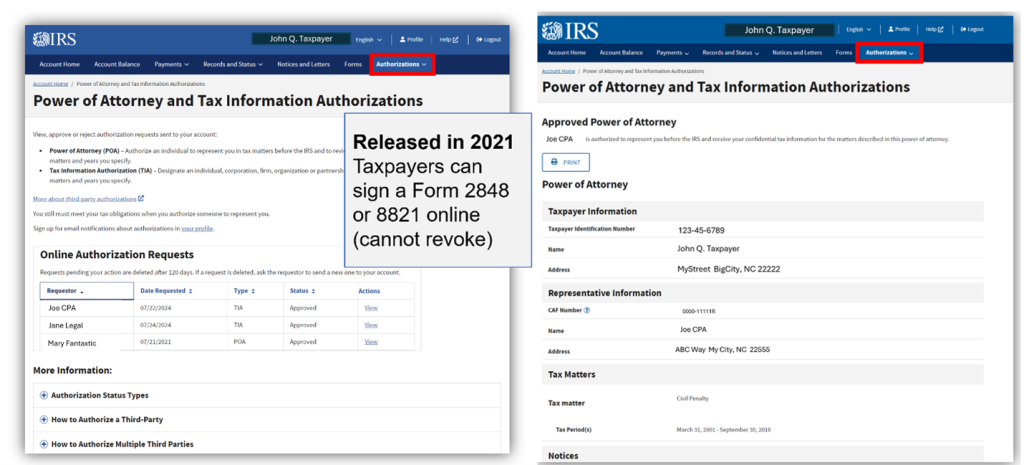Open Authorizations menu in left window

(x=402, y=64)
